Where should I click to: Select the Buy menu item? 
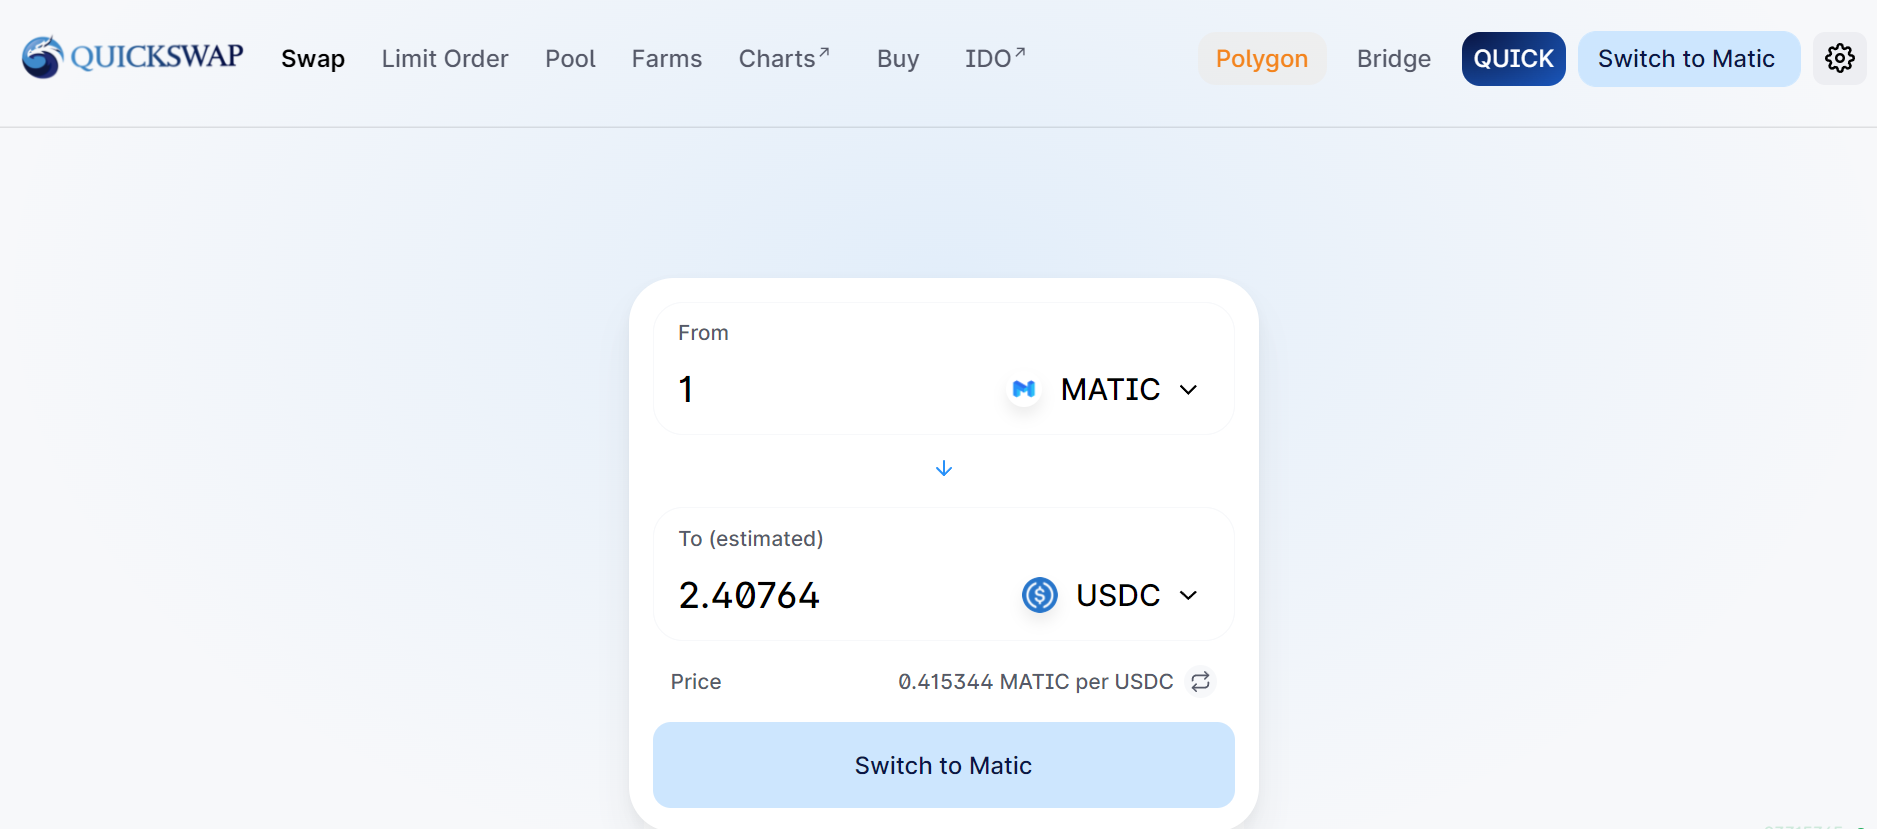point(898,59)
